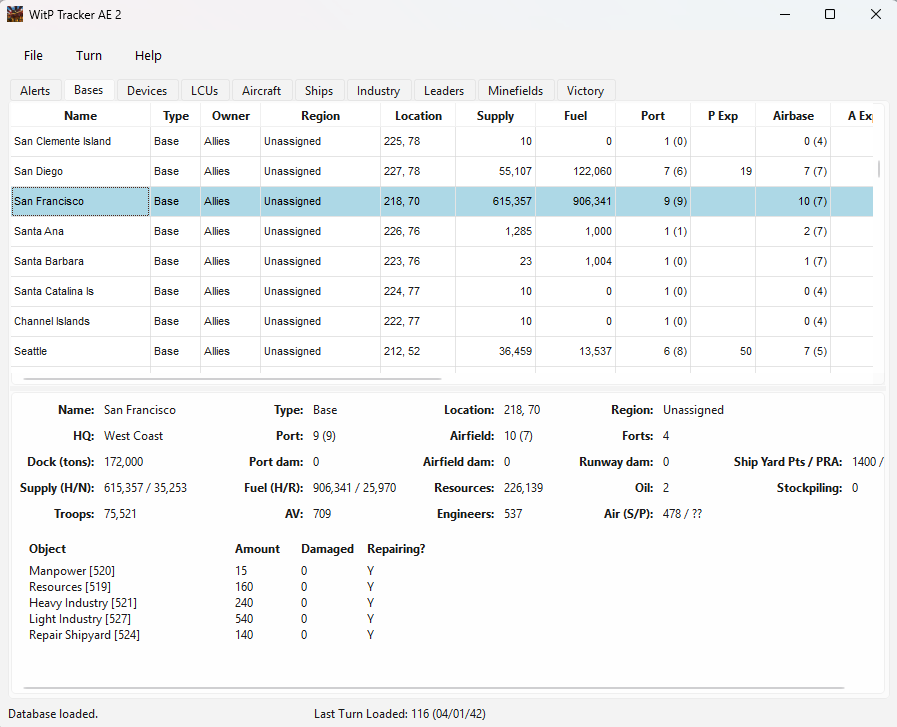
Task: Open the Victory tab
Action: [585, 91]
